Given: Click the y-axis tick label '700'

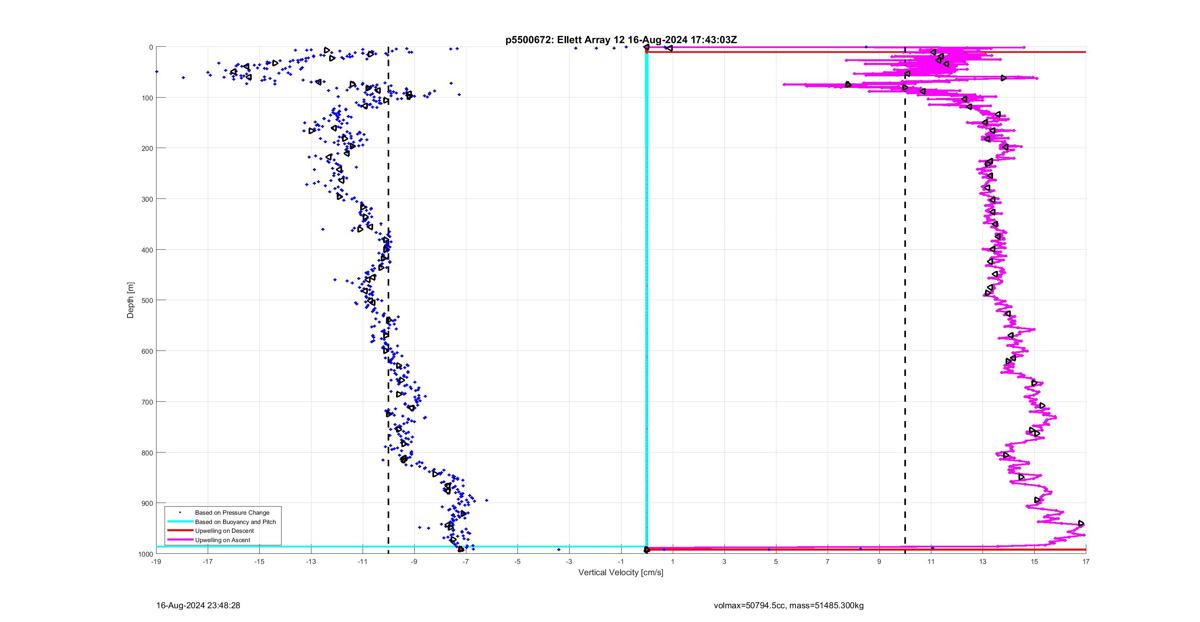Looking at the screenshot, I should point(147,402).
